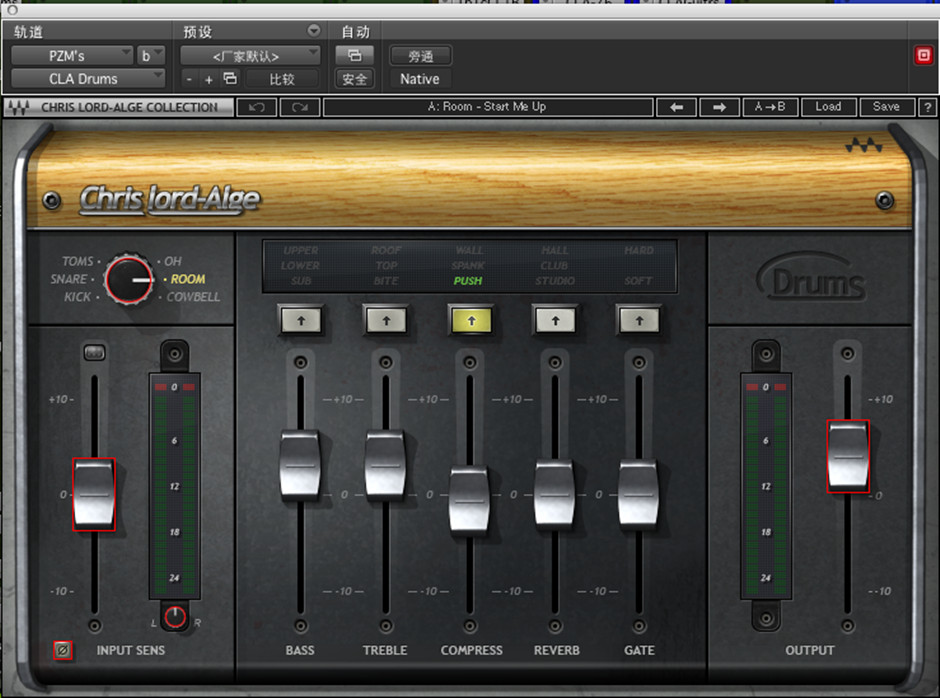Click the L/R balance knob
This screenshot has width=940, height=698.
[175, 616]
